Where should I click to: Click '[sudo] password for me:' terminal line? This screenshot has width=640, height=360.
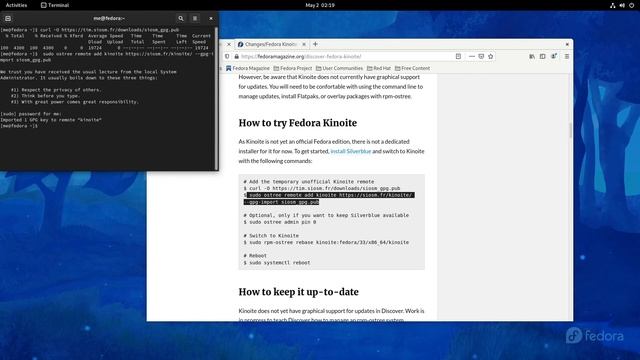31,114
